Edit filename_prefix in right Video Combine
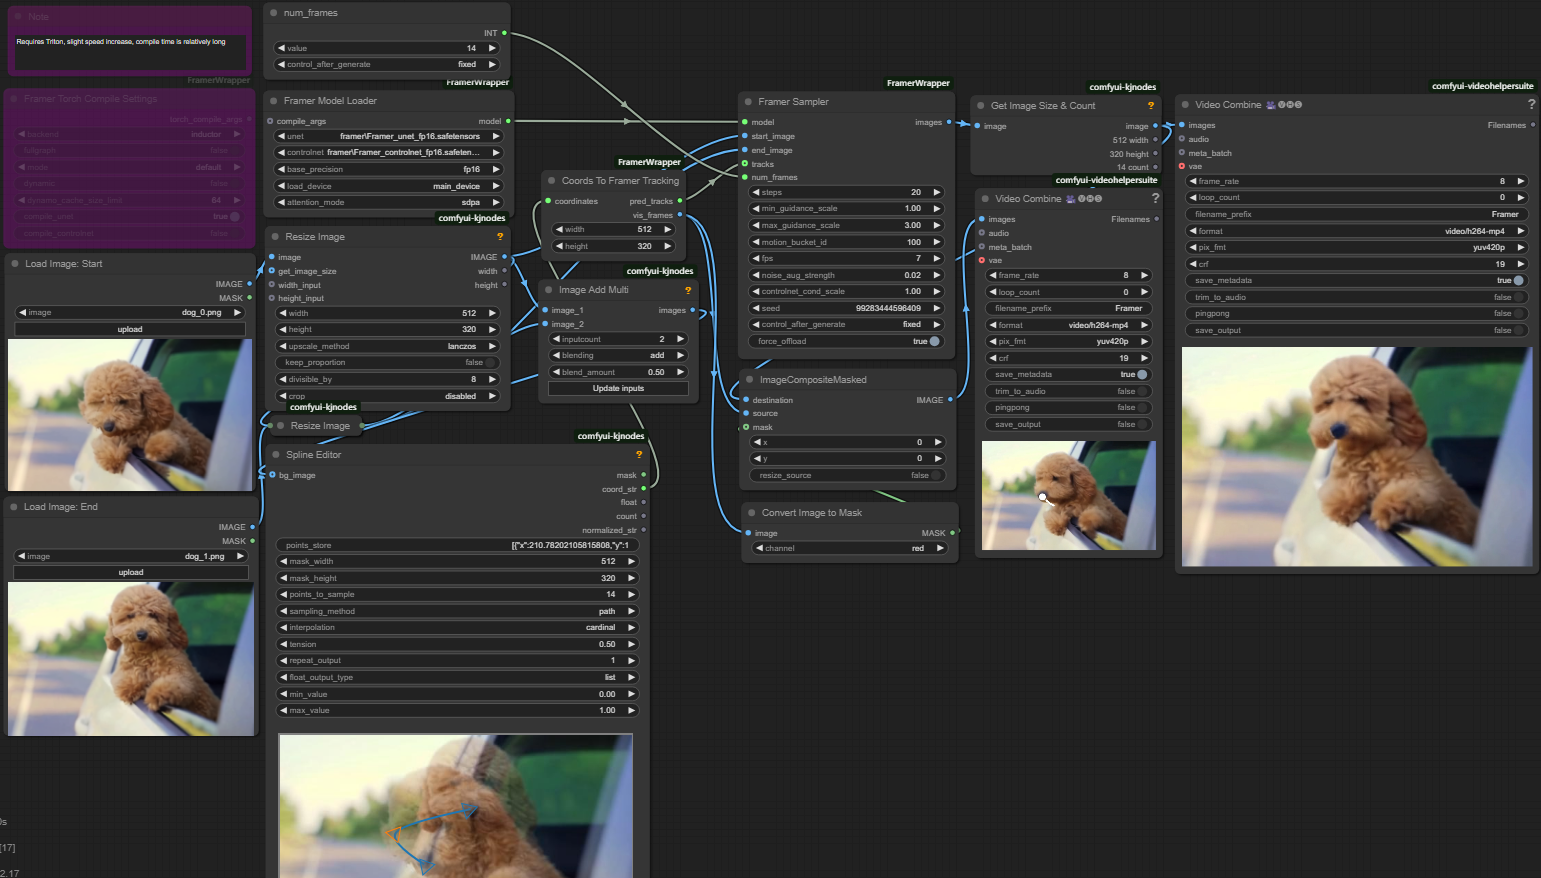This screenshot has width=1541, height=878. click(1357, 214)
